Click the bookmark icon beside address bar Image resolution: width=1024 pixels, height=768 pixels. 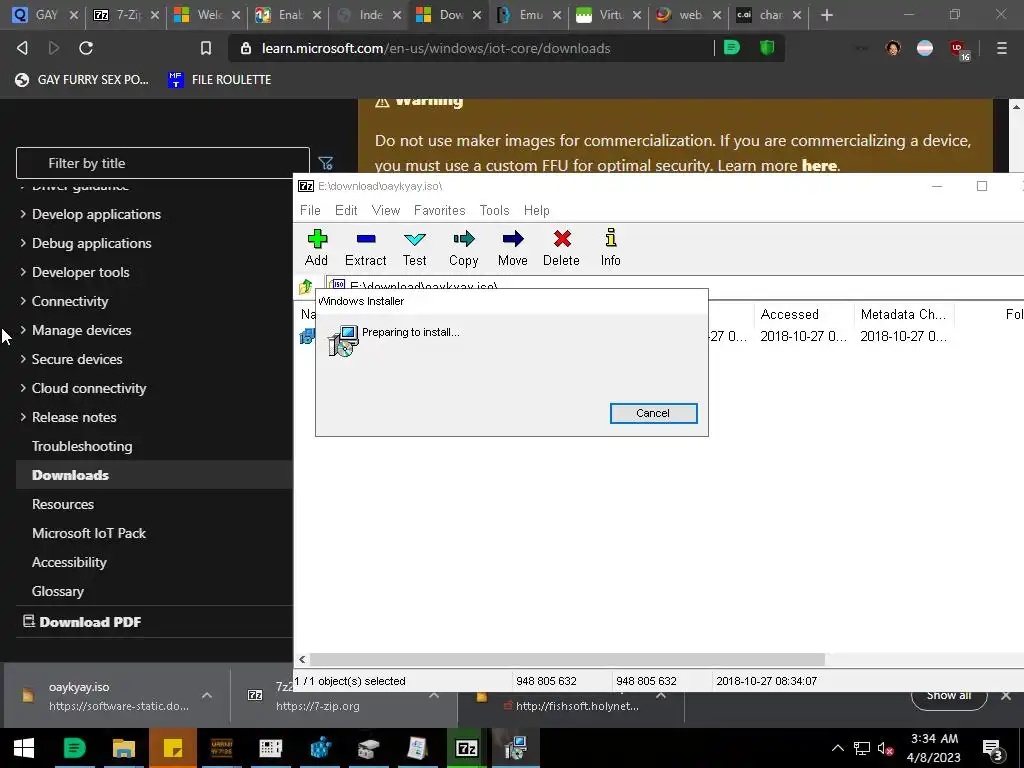tap(206, 48)
